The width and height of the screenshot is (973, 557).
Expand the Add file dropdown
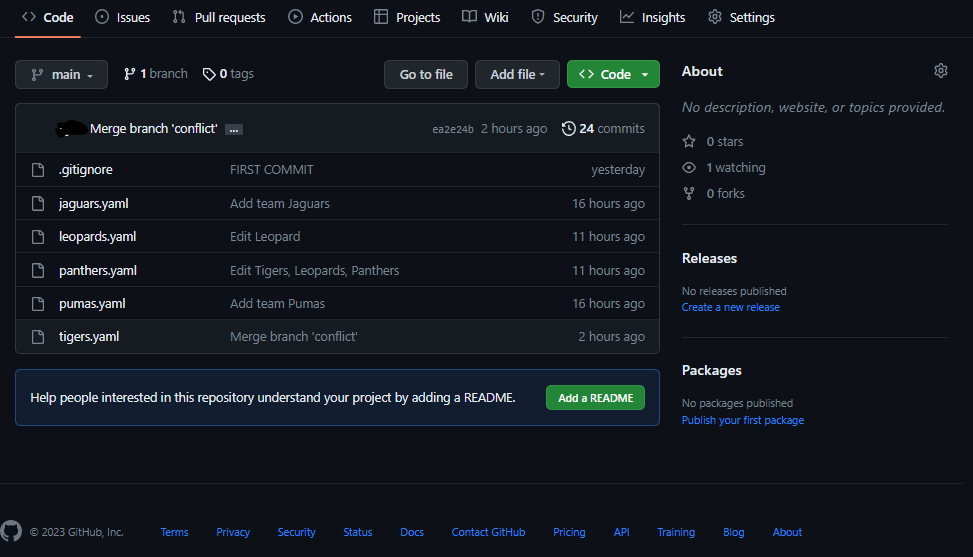coord(517,74)
